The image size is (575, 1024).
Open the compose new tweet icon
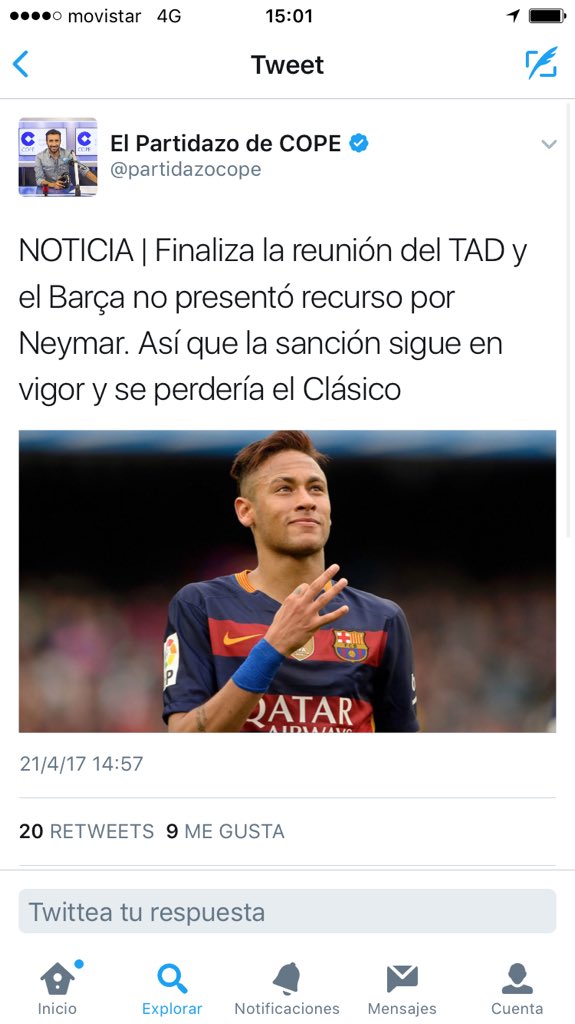pyautogui.click(x=542, y=63)
